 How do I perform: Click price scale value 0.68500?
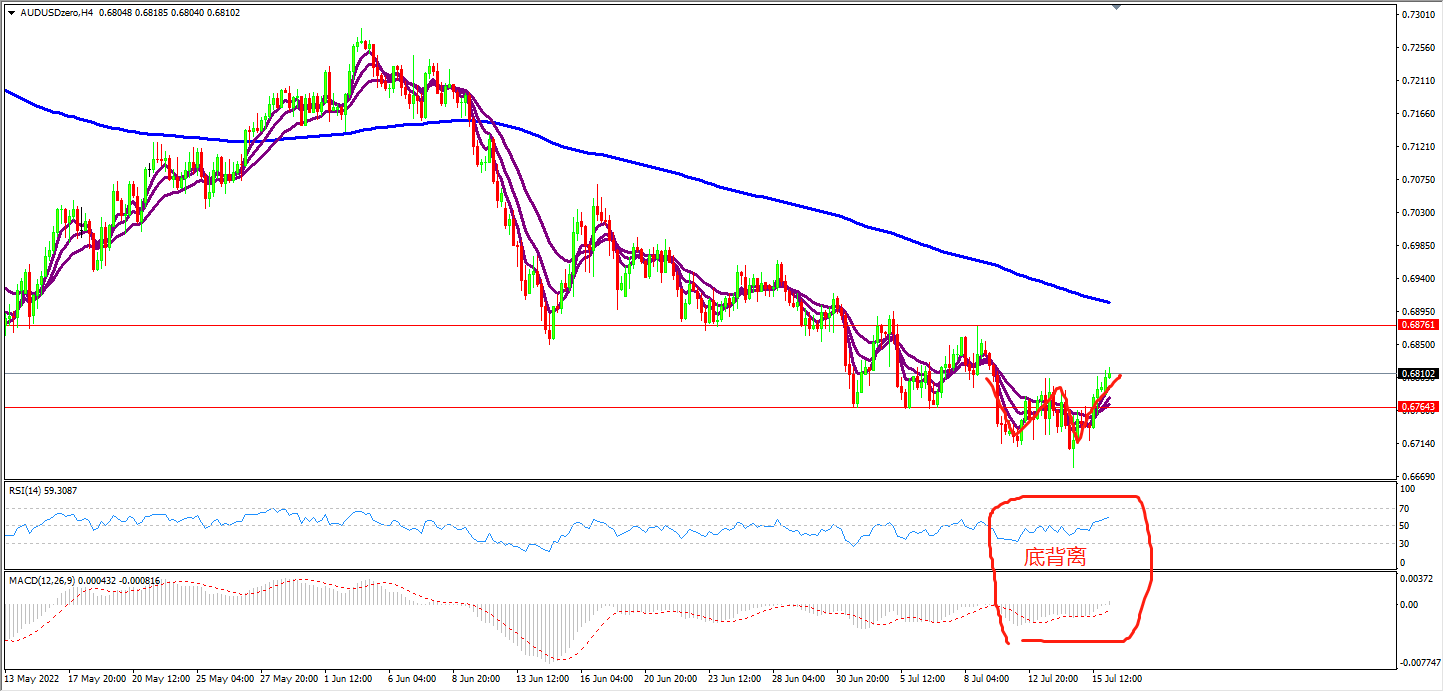click(1419, 345)
